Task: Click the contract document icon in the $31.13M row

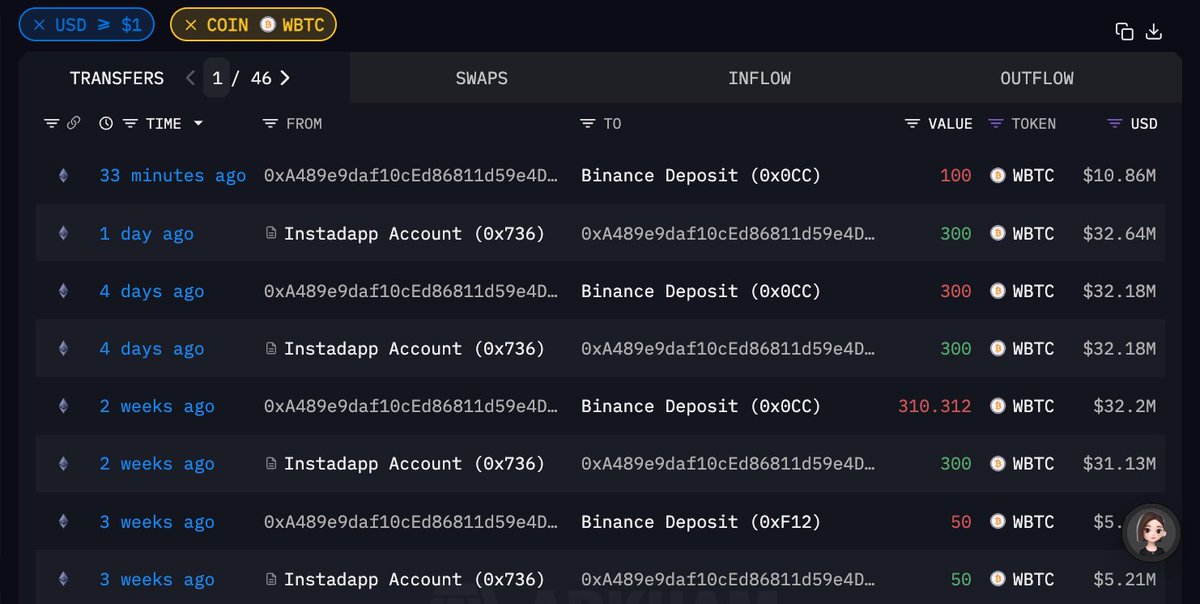Action: tap(271, 464)
